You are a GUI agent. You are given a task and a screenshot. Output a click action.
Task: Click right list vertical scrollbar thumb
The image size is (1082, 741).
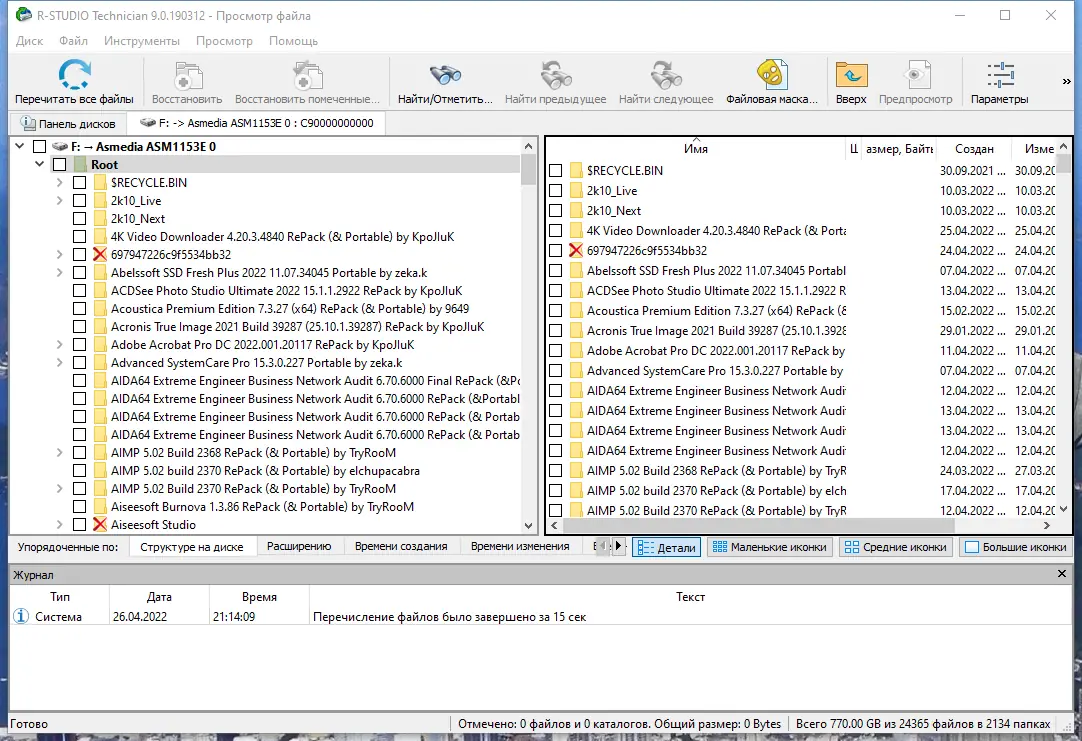click(1063, 164)
